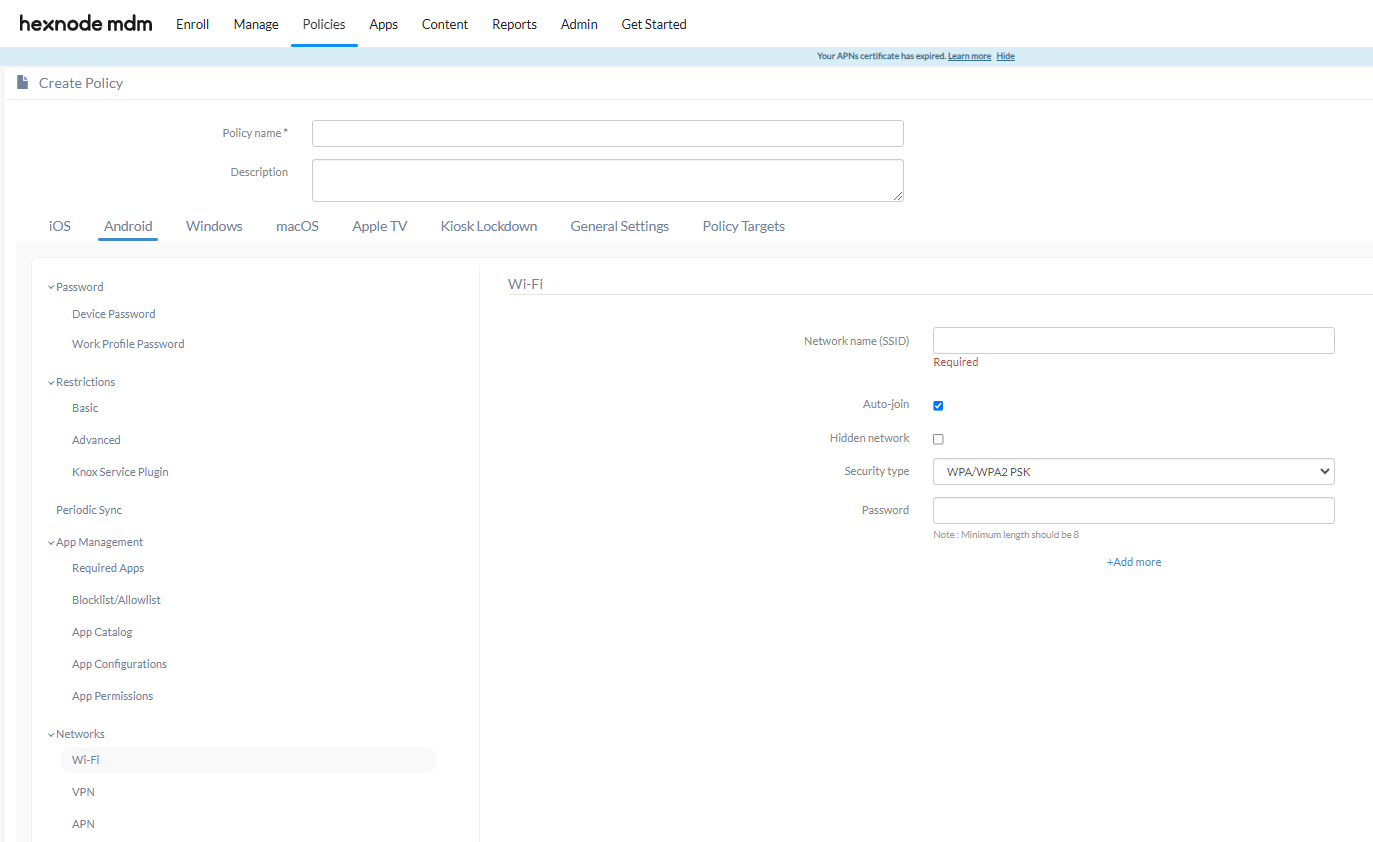1373x842 pixels.
Task: Select Wi-Fi in the Networks list
Action: click(248, 760)
